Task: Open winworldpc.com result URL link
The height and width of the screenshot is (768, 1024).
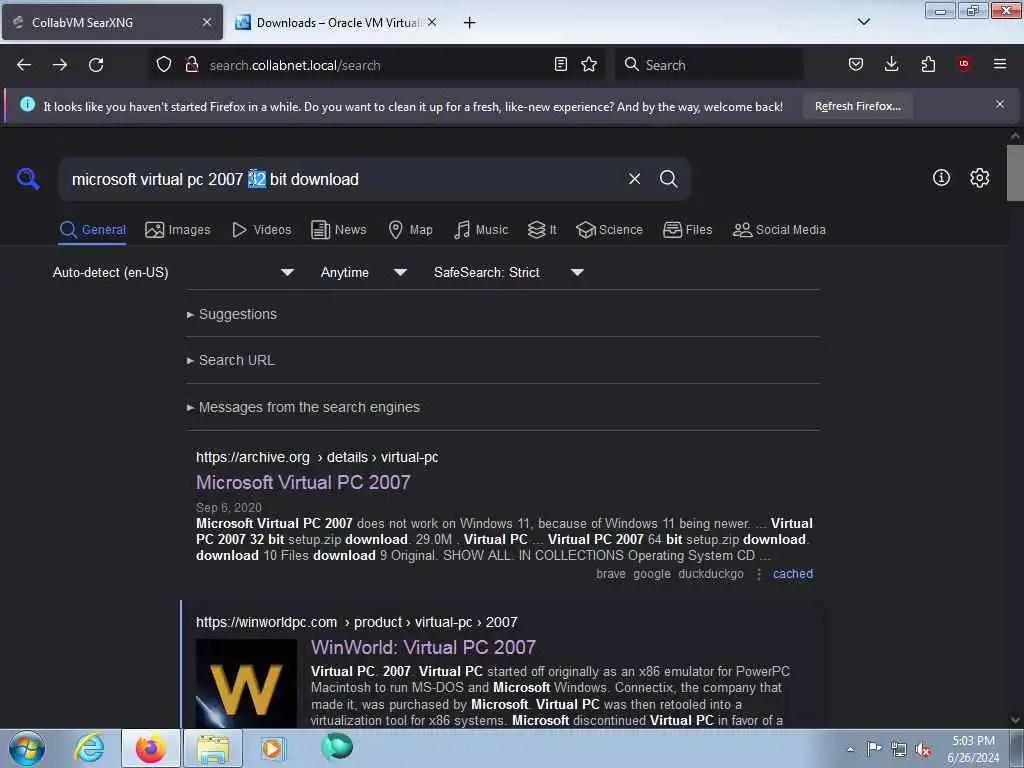Action: point(357,622)
